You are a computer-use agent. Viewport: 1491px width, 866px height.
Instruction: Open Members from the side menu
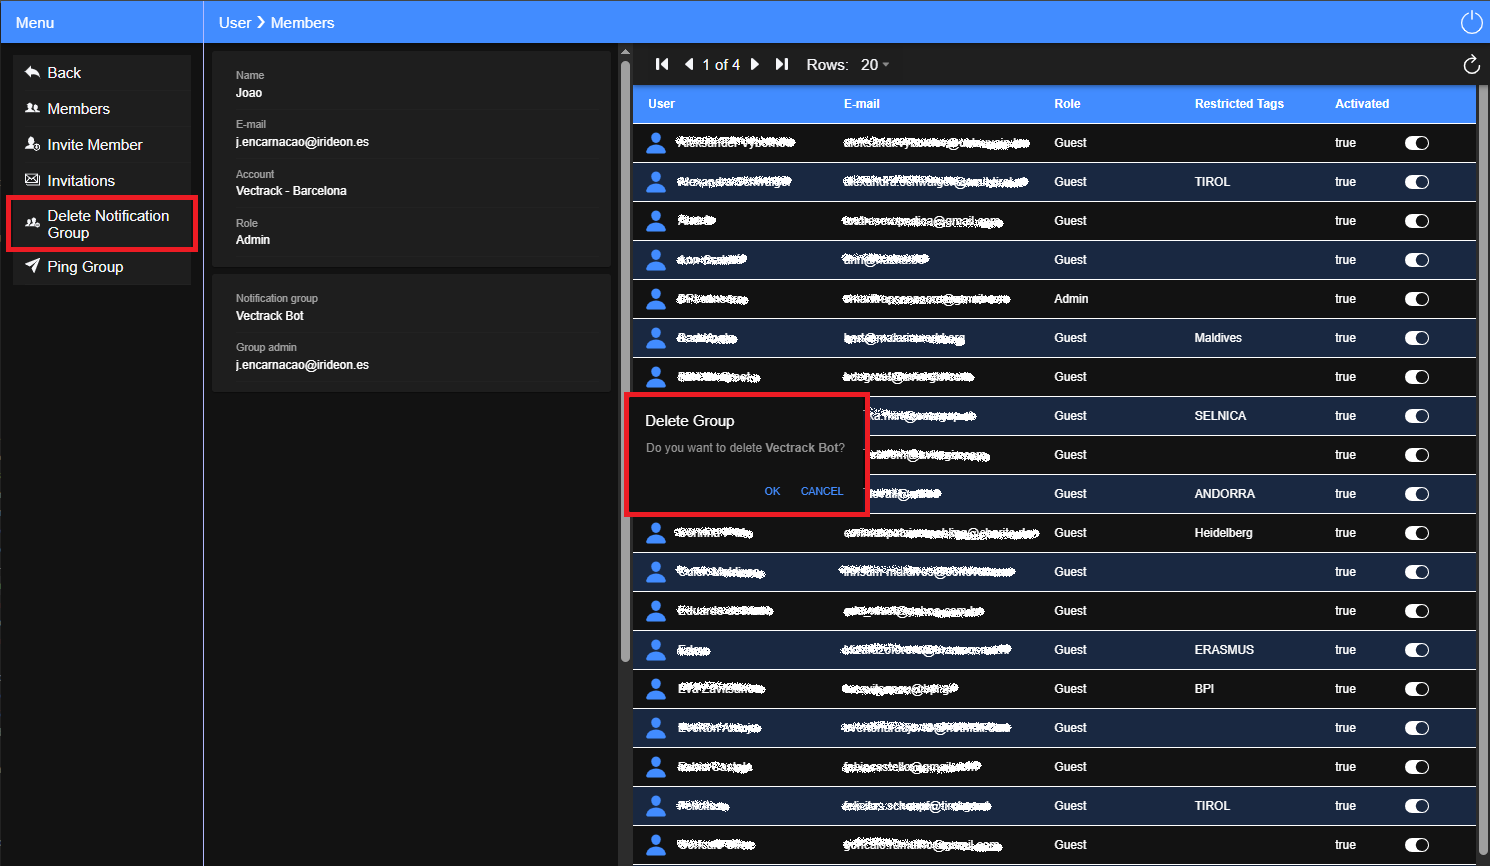[102, 109]
